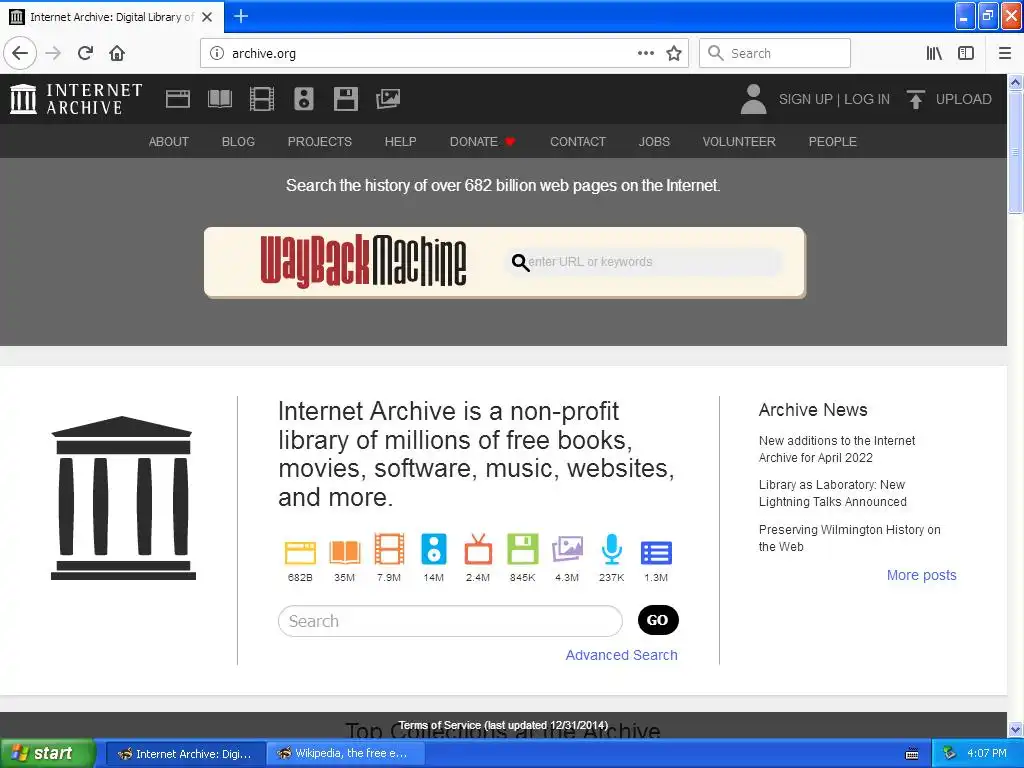
Task: Click the user avatar icon
Action: coord(753,99)
